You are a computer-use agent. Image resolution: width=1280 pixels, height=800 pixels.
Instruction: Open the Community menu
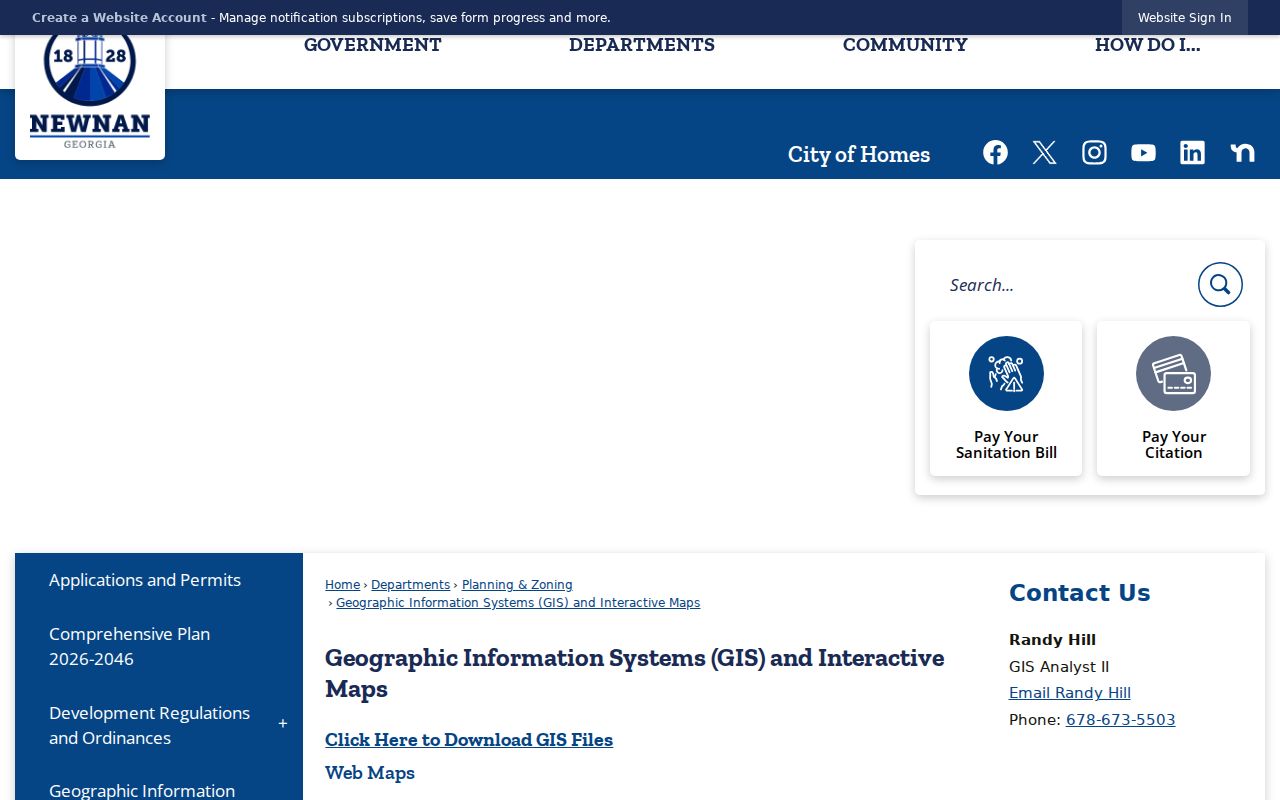pyautogui.click(x=905, y=45)
